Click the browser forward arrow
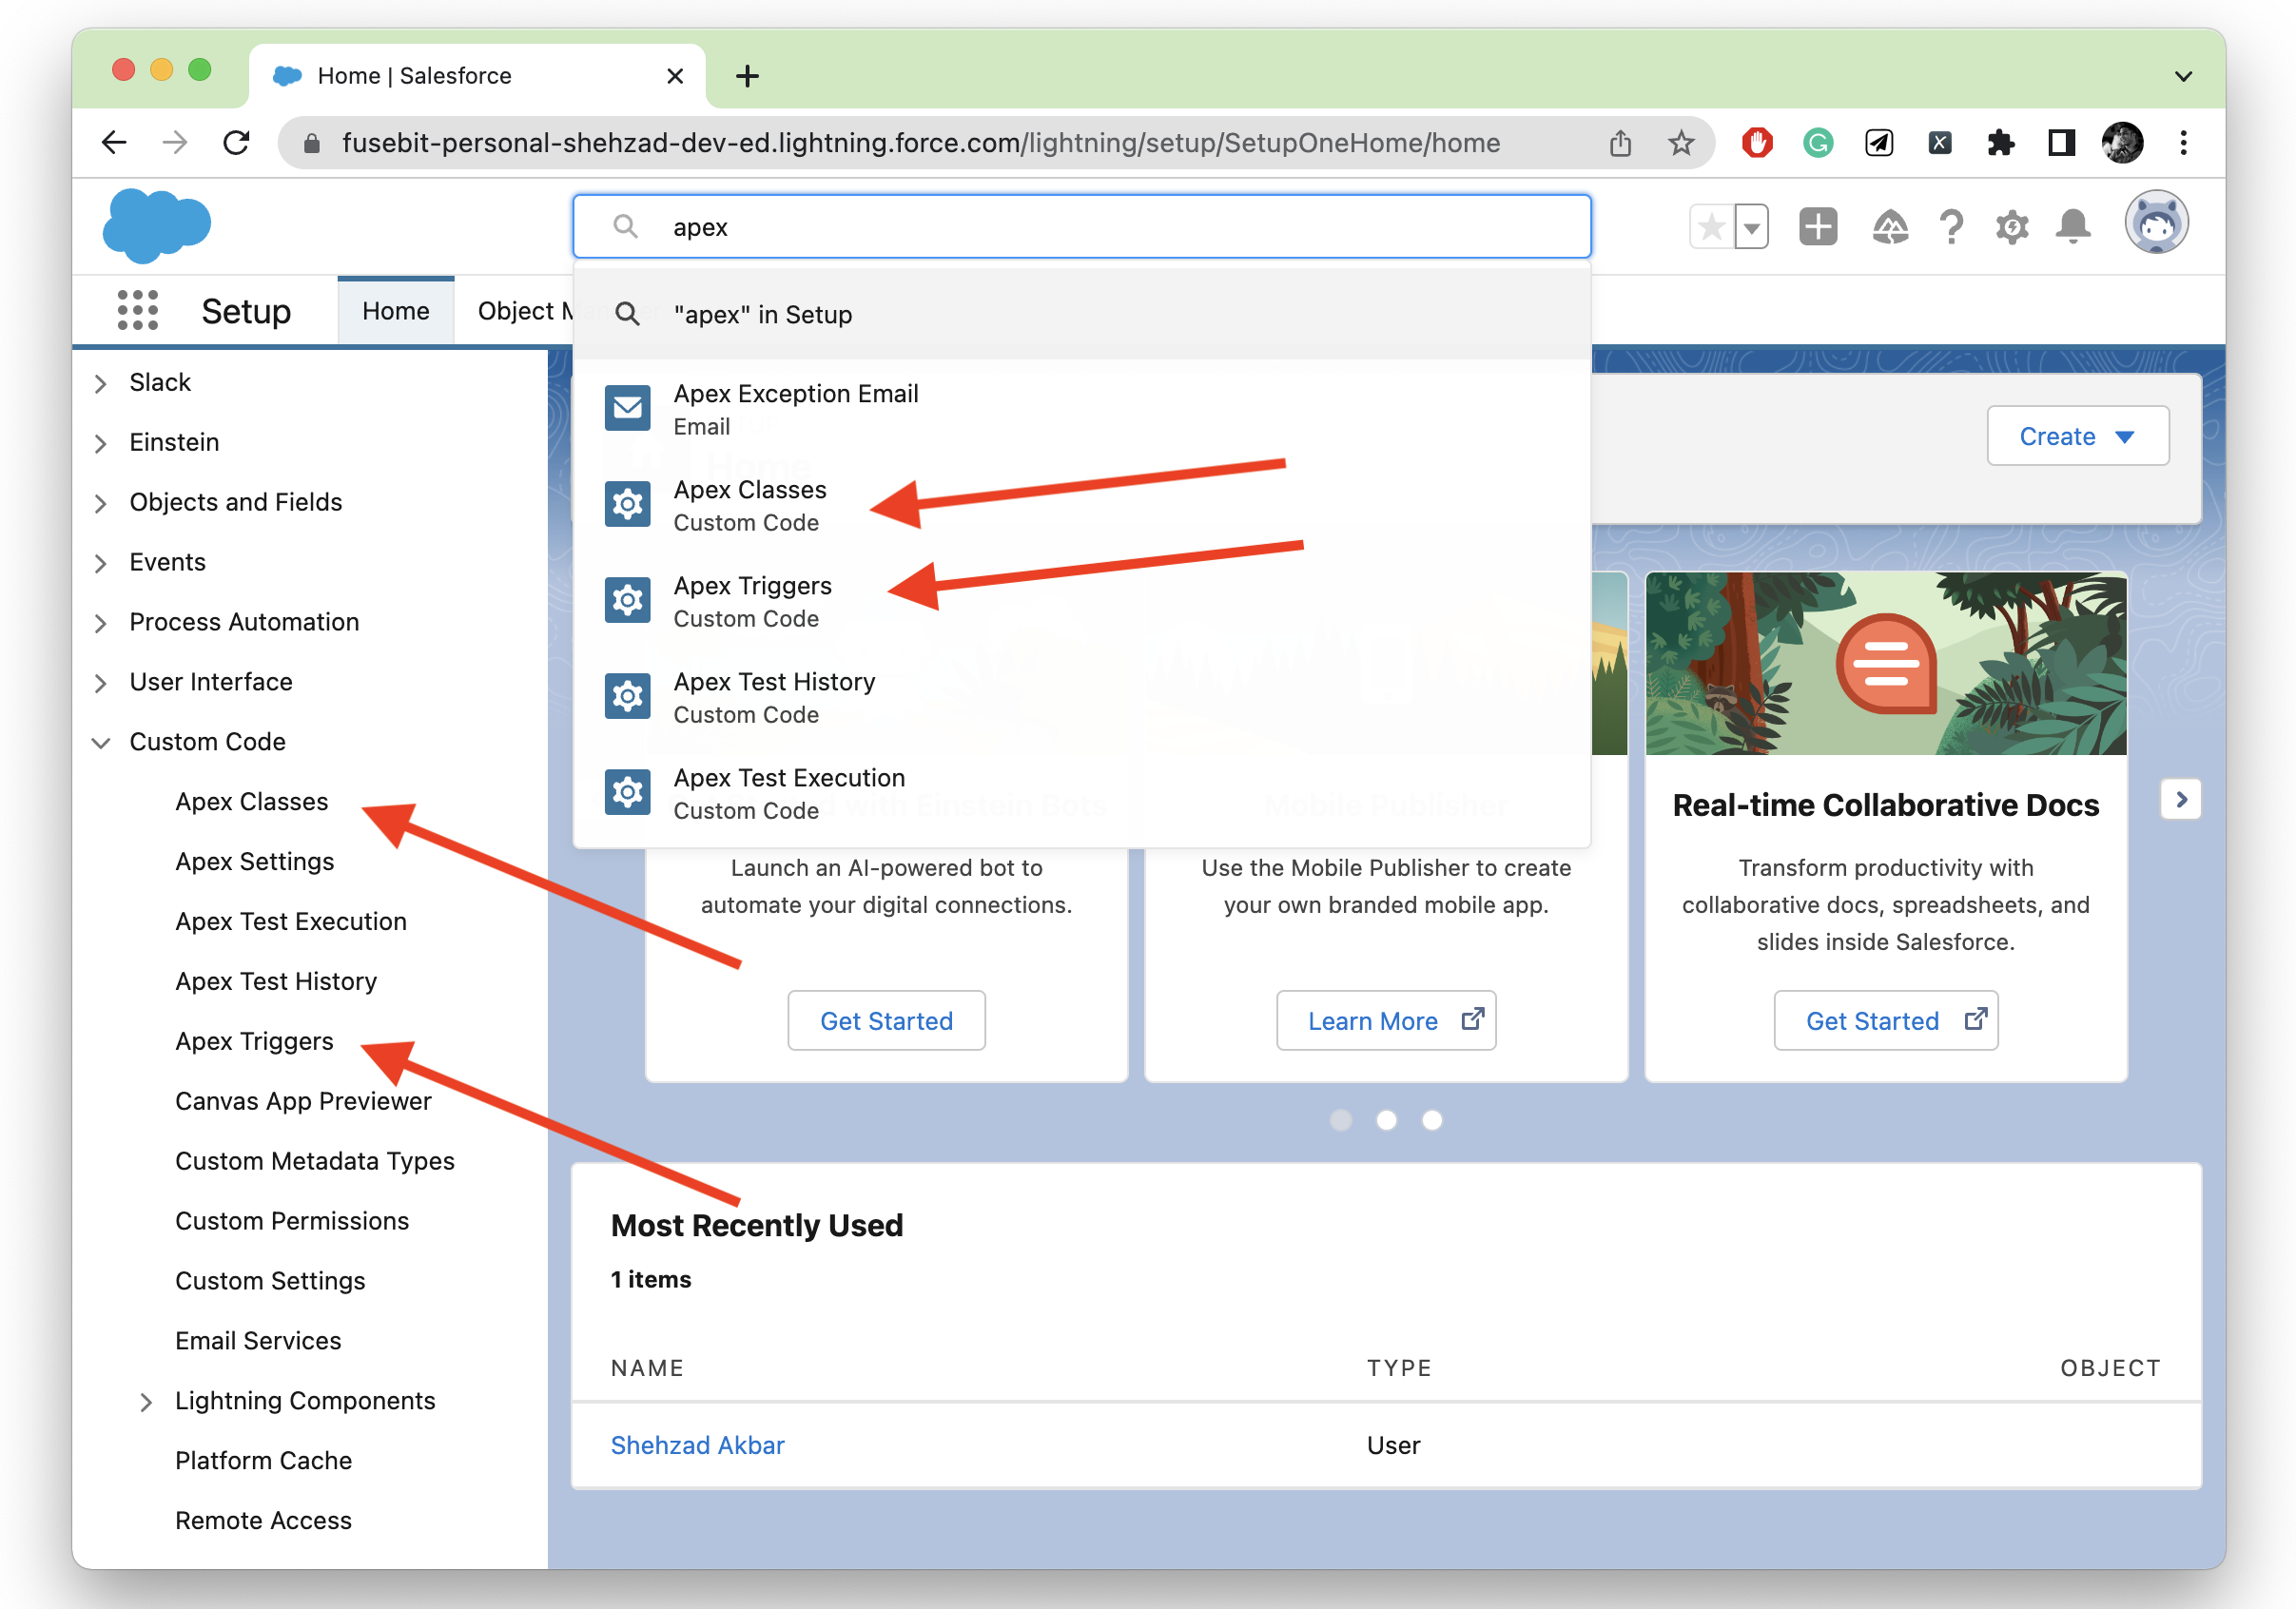The width and height of the screenshot is (2296, 1609). pyautogui.click(x=175, y=143)
